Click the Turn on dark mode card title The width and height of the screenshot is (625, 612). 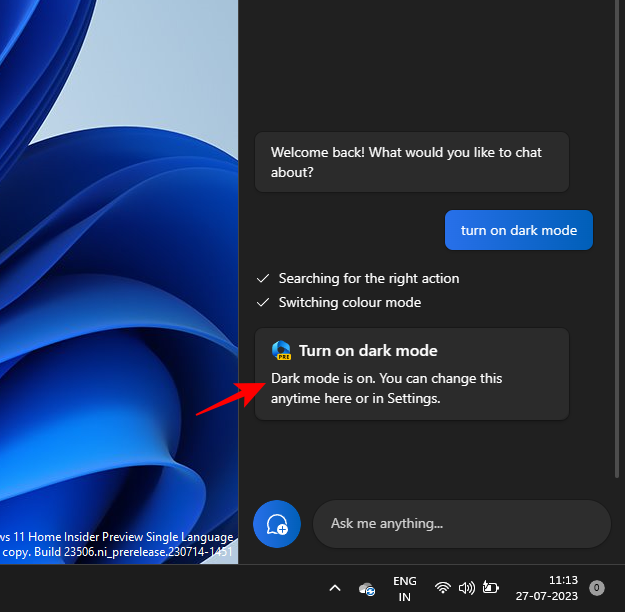point(368,351)
